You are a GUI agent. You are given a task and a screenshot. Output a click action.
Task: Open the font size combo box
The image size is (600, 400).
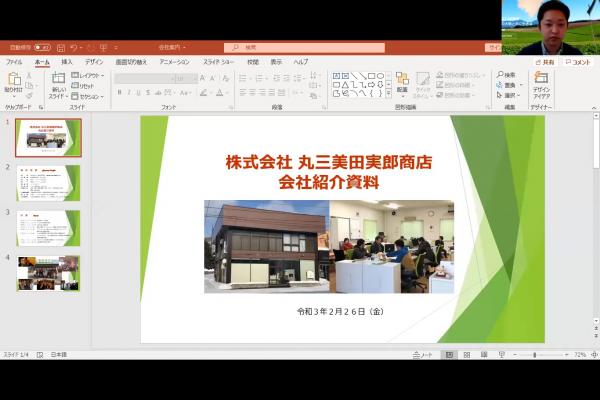pyautogui.click(x=186, y=78)
